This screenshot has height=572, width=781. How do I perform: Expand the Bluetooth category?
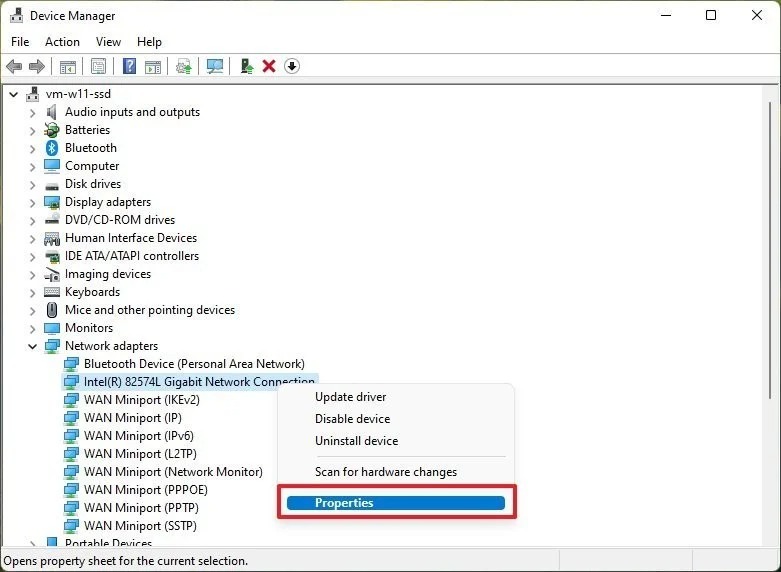click(32, 148)
